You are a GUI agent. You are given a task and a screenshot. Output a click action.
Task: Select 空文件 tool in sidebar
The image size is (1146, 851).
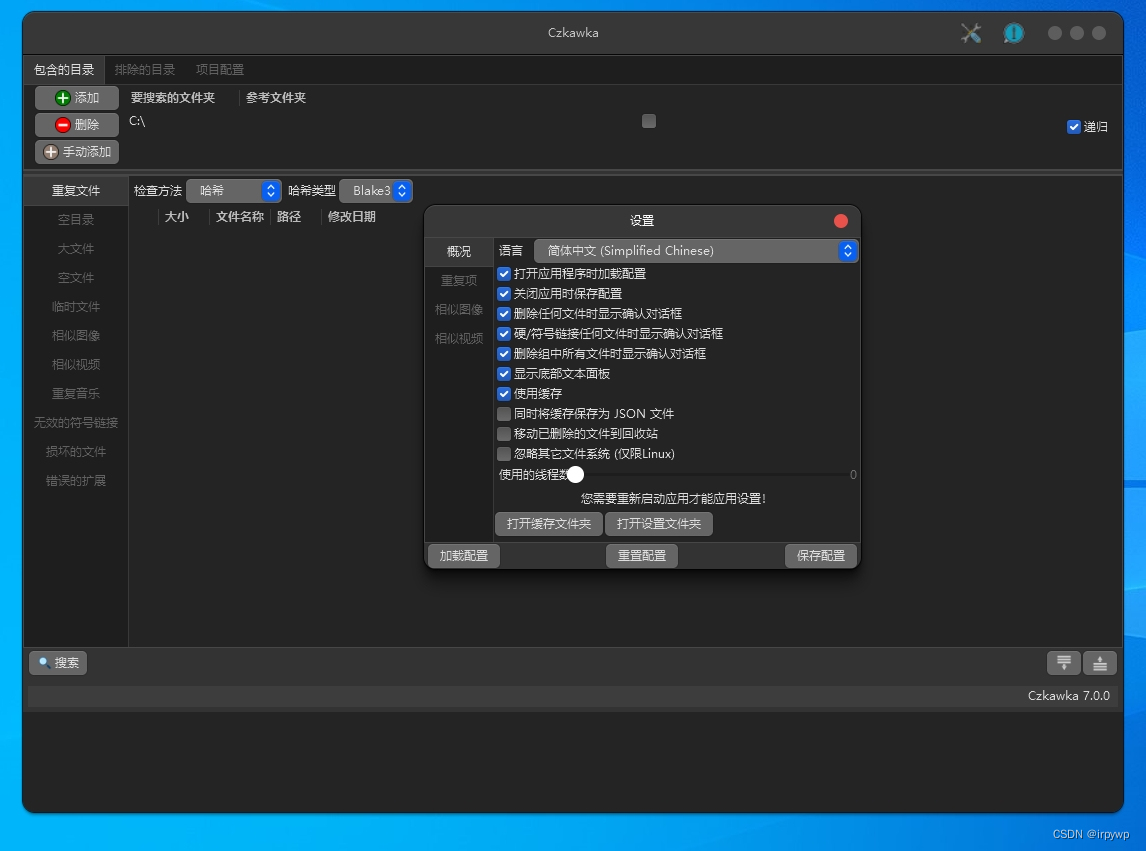[76, 278]
